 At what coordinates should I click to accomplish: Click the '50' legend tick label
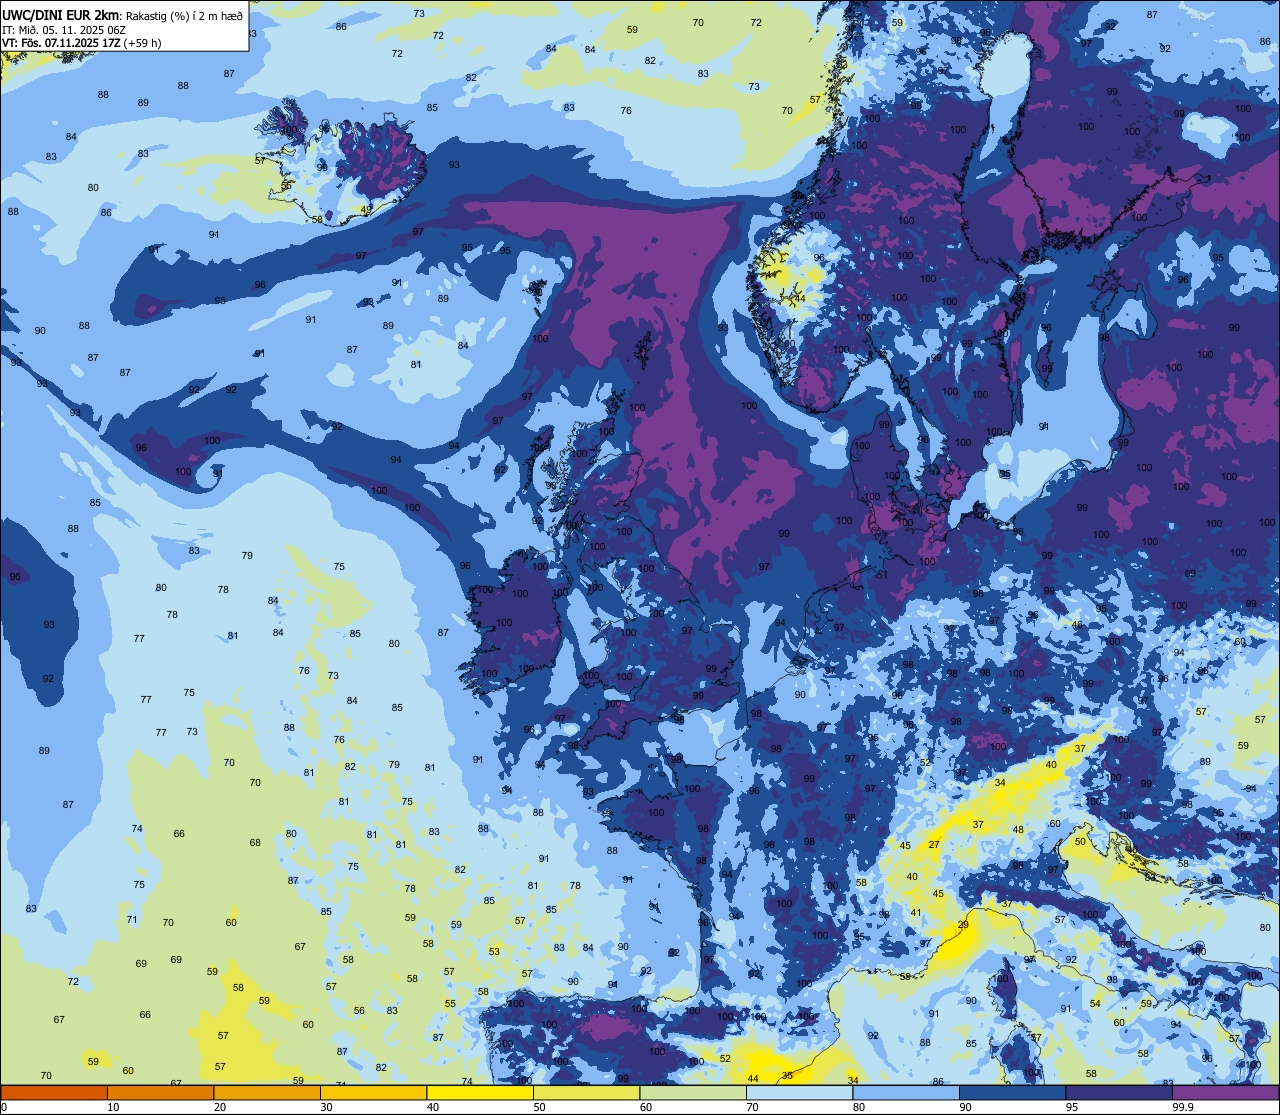tap(539, 1107)
